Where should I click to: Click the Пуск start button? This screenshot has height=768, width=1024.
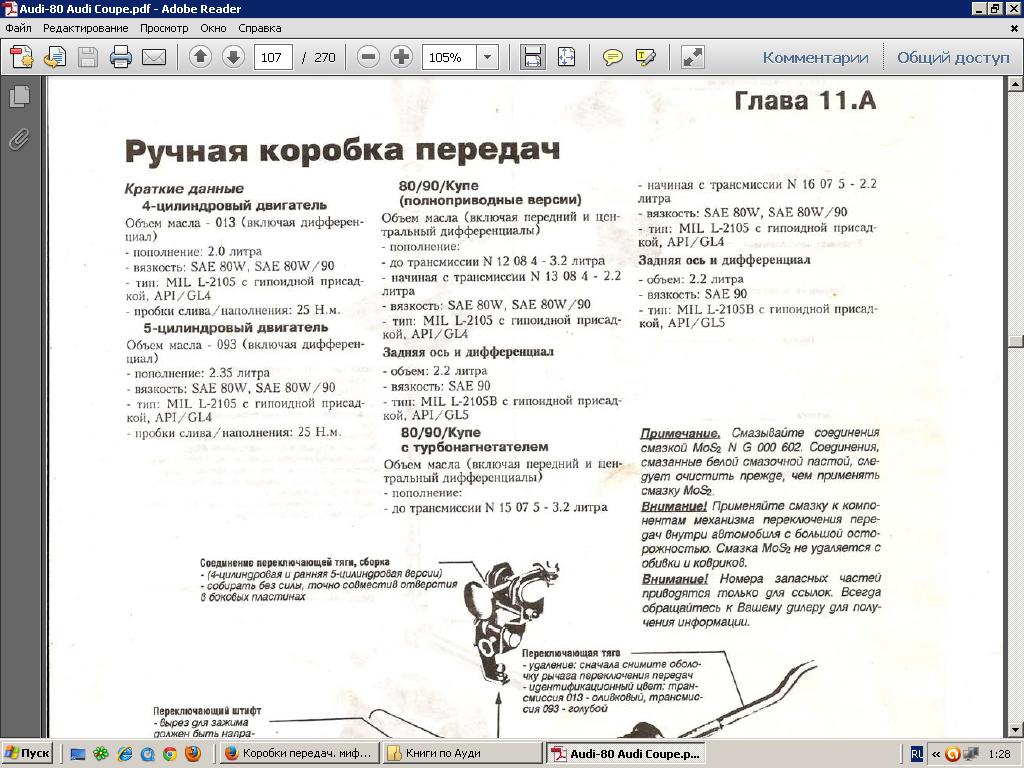point(27,753)
